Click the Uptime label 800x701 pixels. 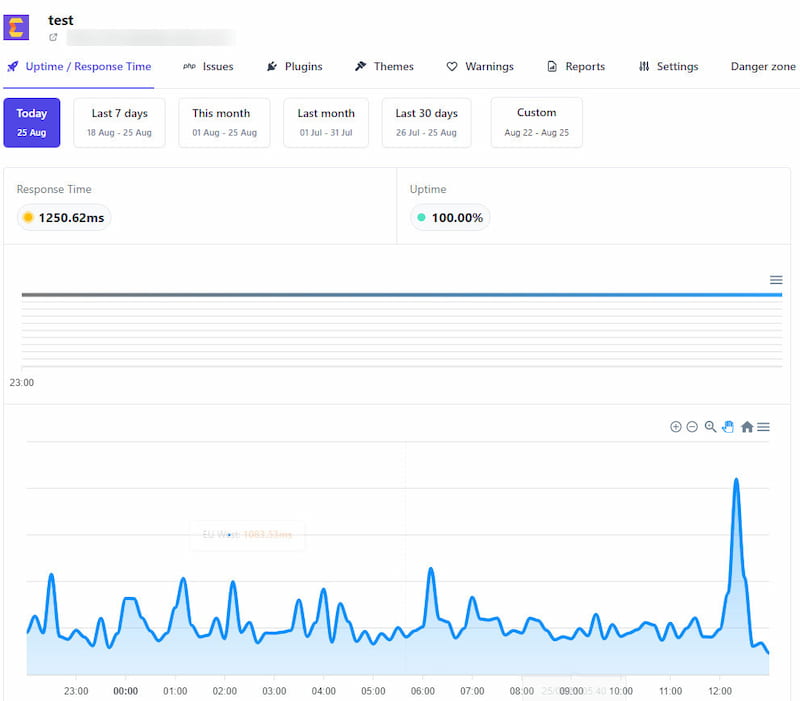[x=428, y=189]
